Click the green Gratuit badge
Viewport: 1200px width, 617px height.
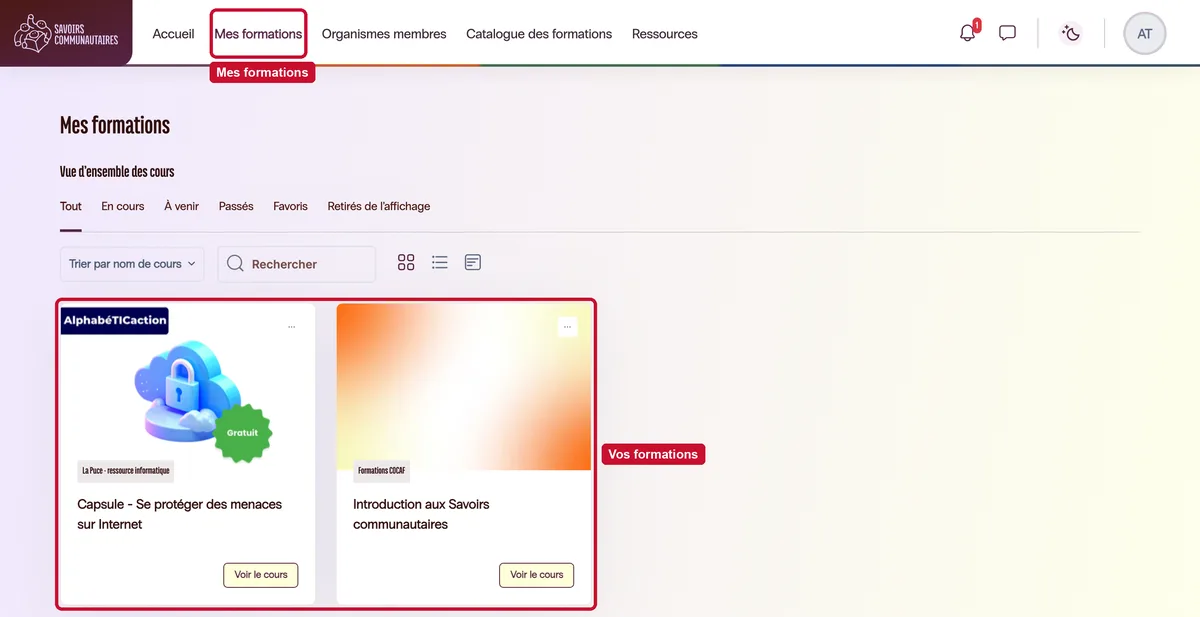(243, 433)
